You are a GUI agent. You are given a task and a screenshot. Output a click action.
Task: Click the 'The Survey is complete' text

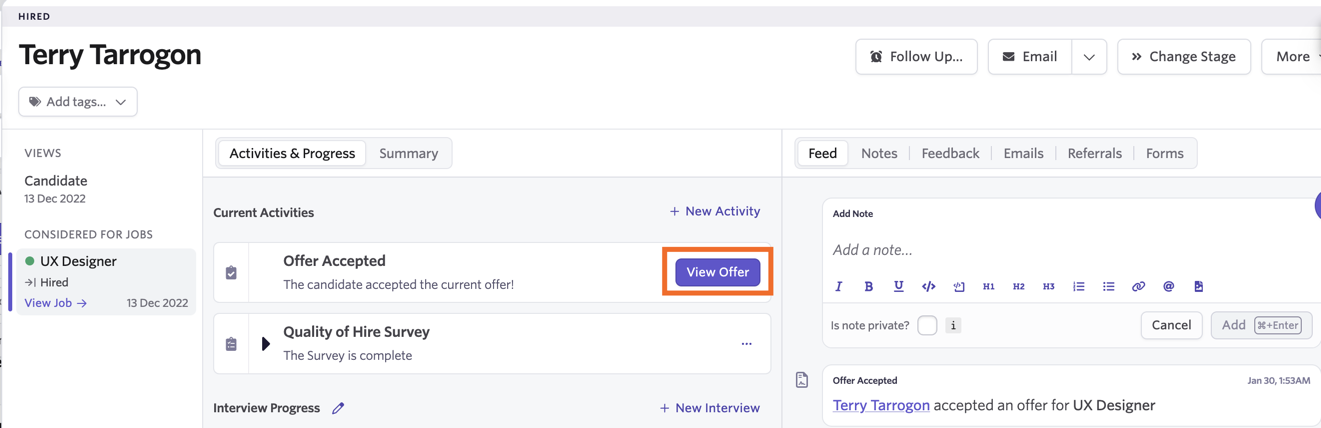click(347, 356)
